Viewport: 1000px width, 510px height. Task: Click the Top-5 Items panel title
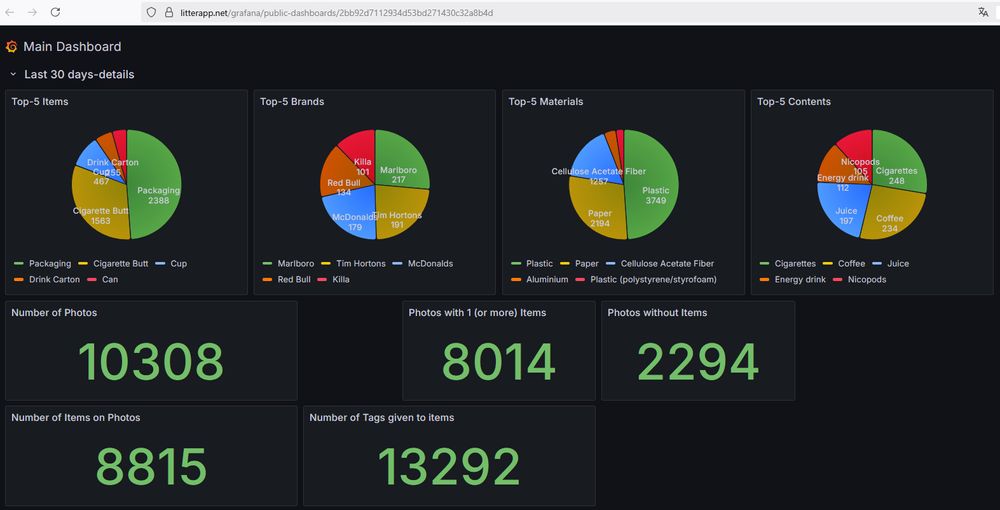pyautogui.click(x=40, y=101)
